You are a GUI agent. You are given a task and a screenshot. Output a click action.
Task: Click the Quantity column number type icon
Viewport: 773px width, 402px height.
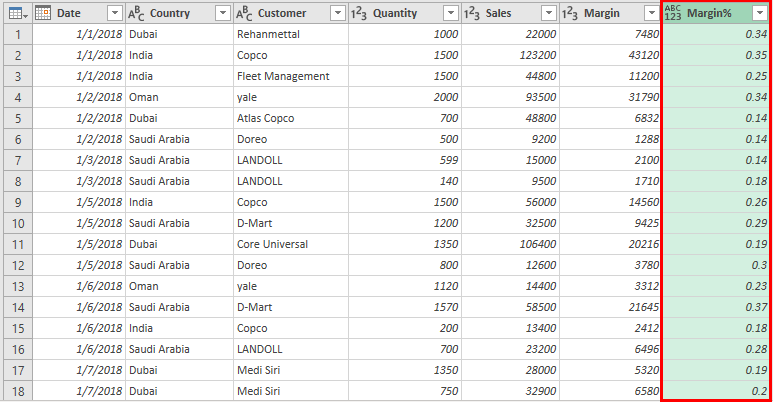359,14
